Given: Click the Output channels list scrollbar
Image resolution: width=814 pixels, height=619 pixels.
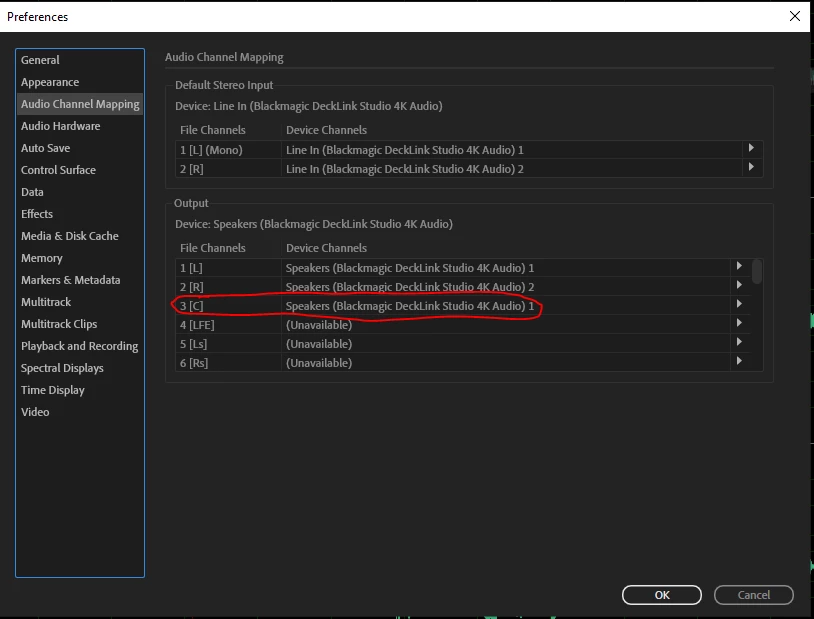Looking at the screenshot, I should coord(757,272).
